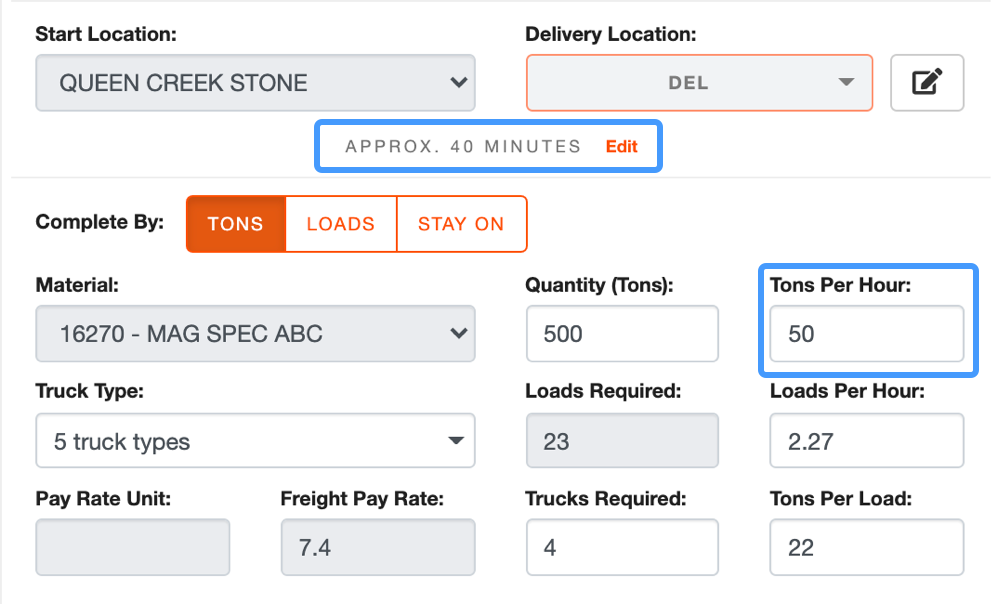Open the QUEEN CREEK STONE dropdown
The width and height of the screenshot is (998, 604).
255,83
